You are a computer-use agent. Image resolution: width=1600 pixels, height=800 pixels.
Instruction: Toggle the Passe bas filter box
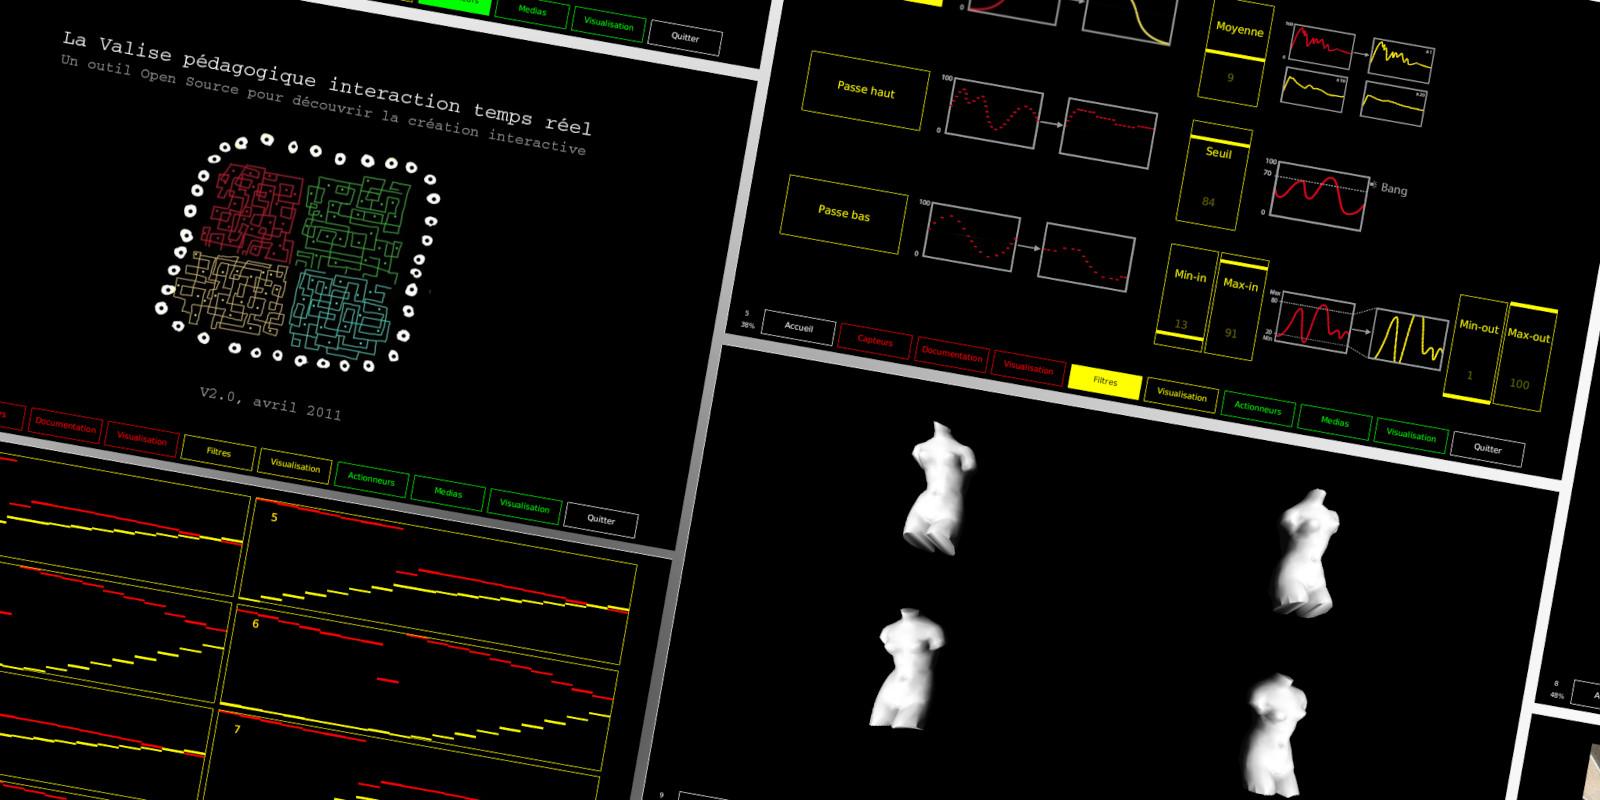tap(844, 213)
